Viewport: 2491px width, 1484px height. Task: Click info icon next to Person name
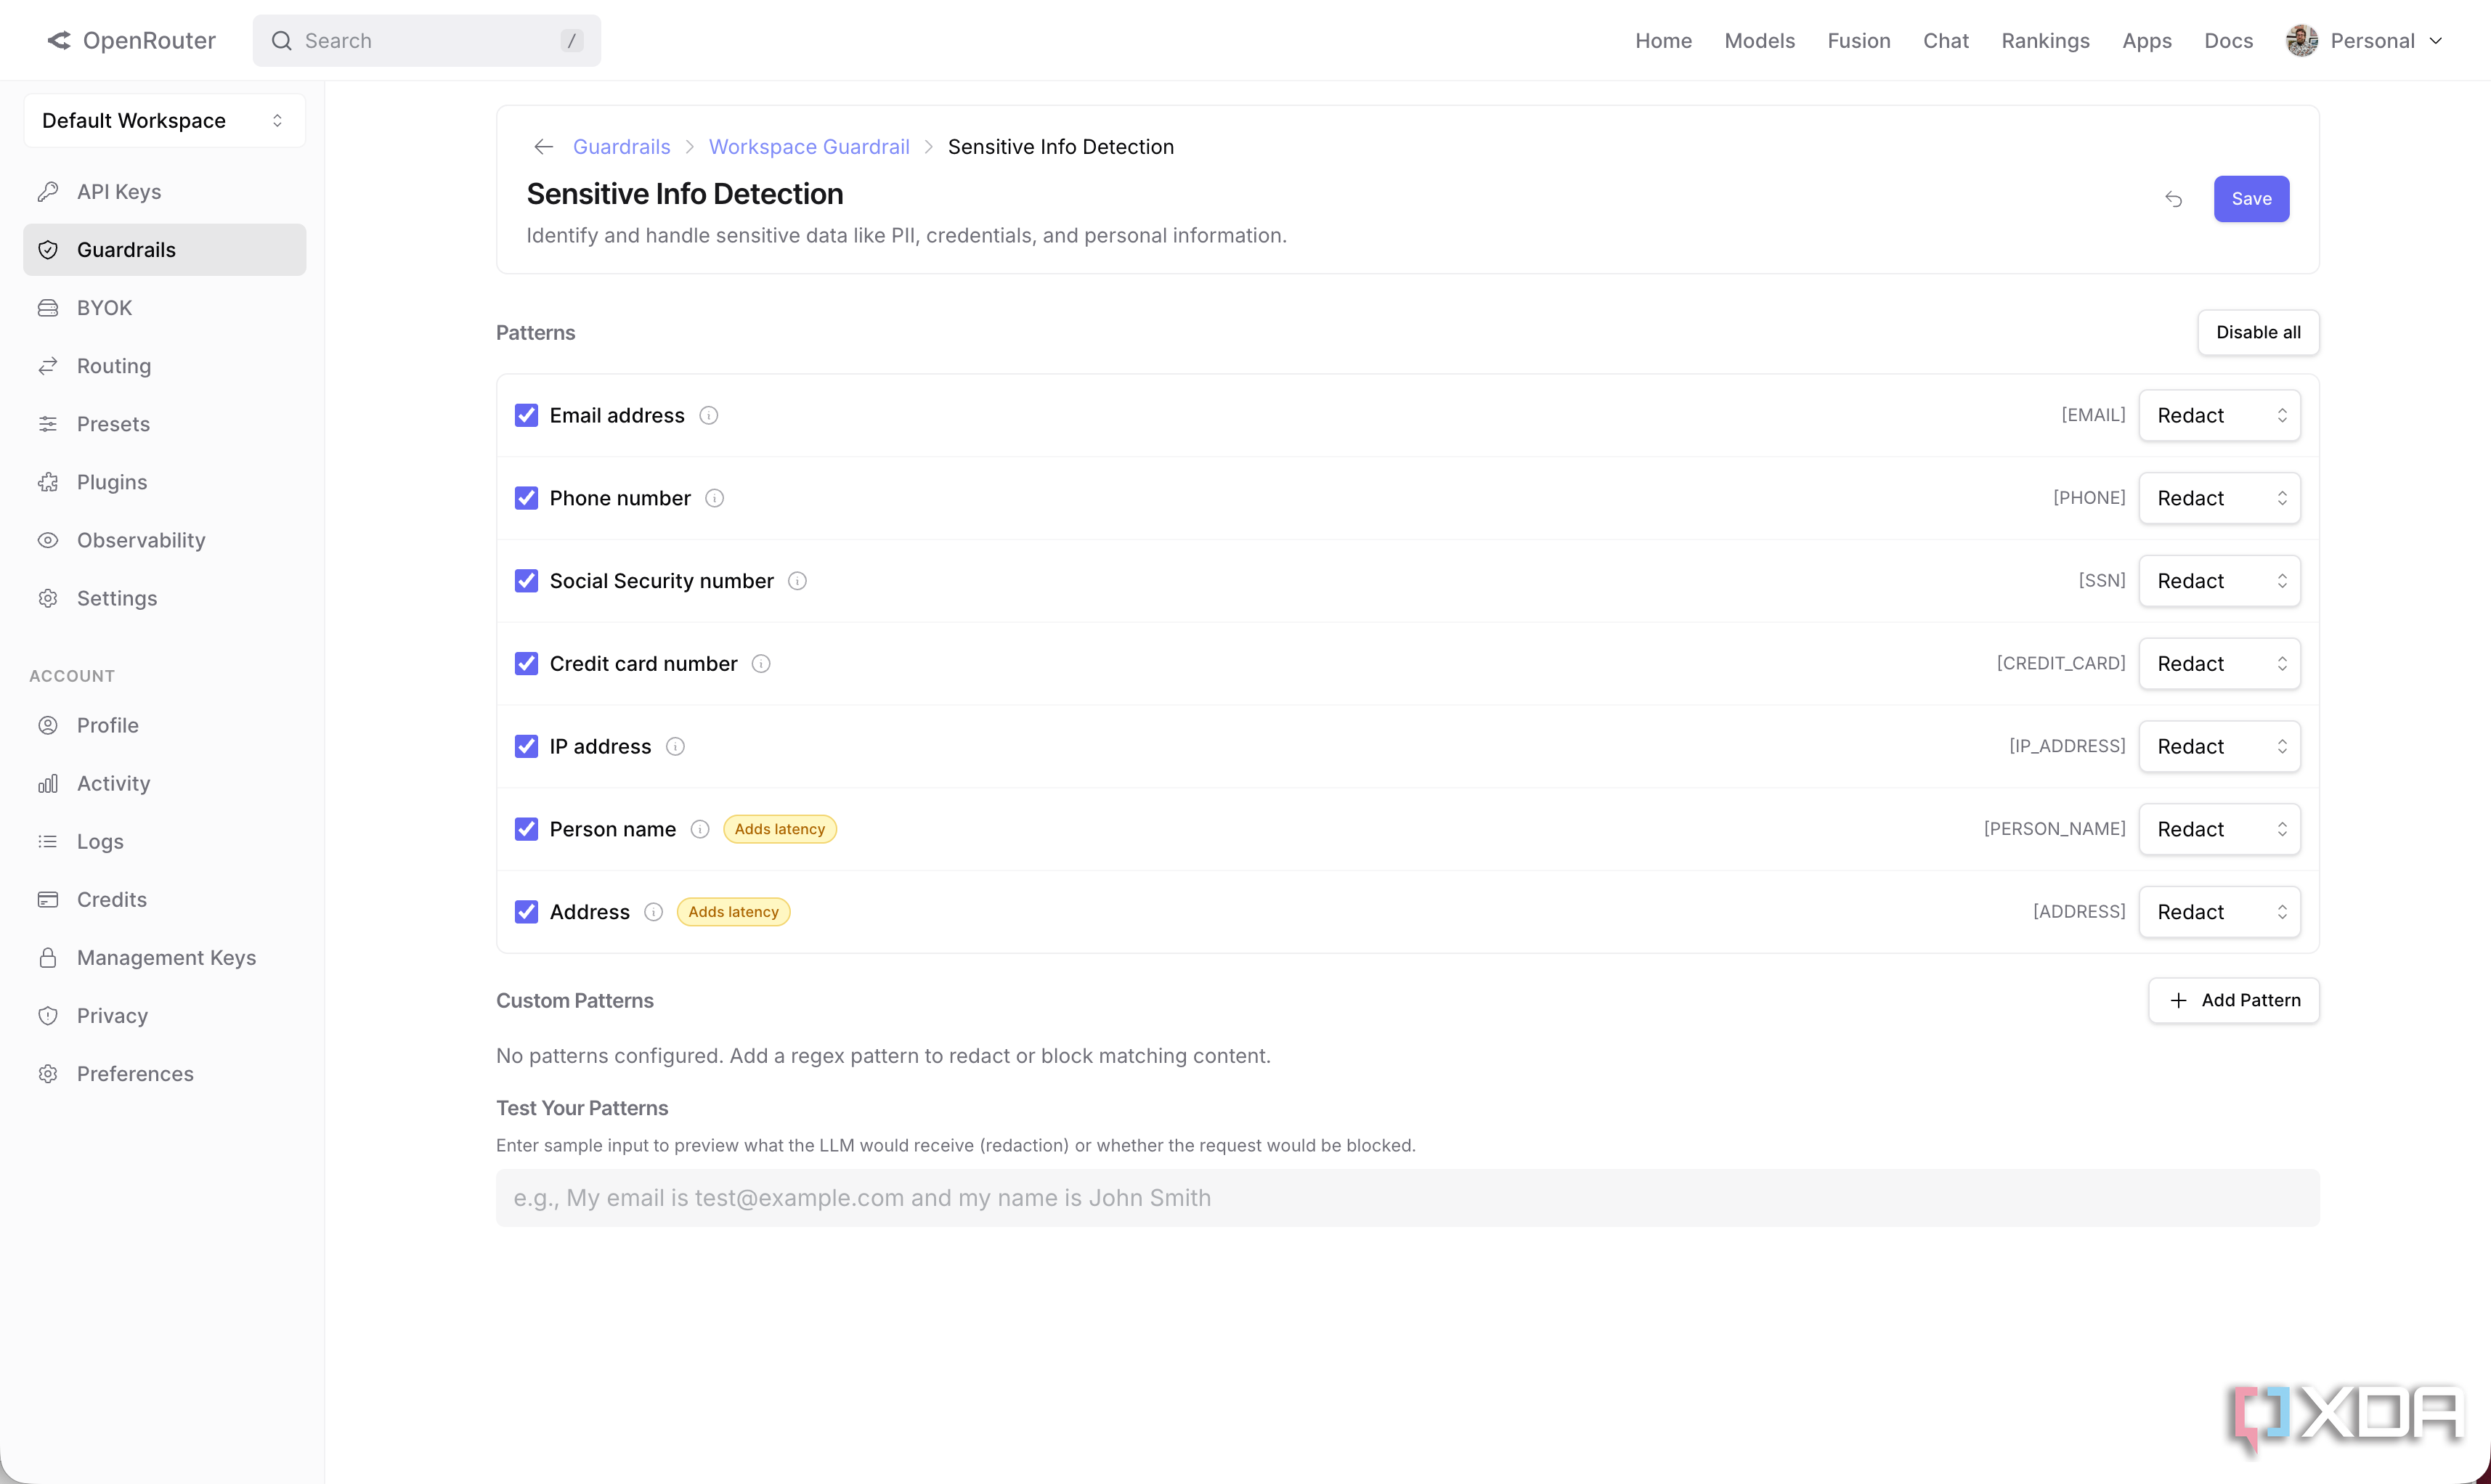[700, 829]
